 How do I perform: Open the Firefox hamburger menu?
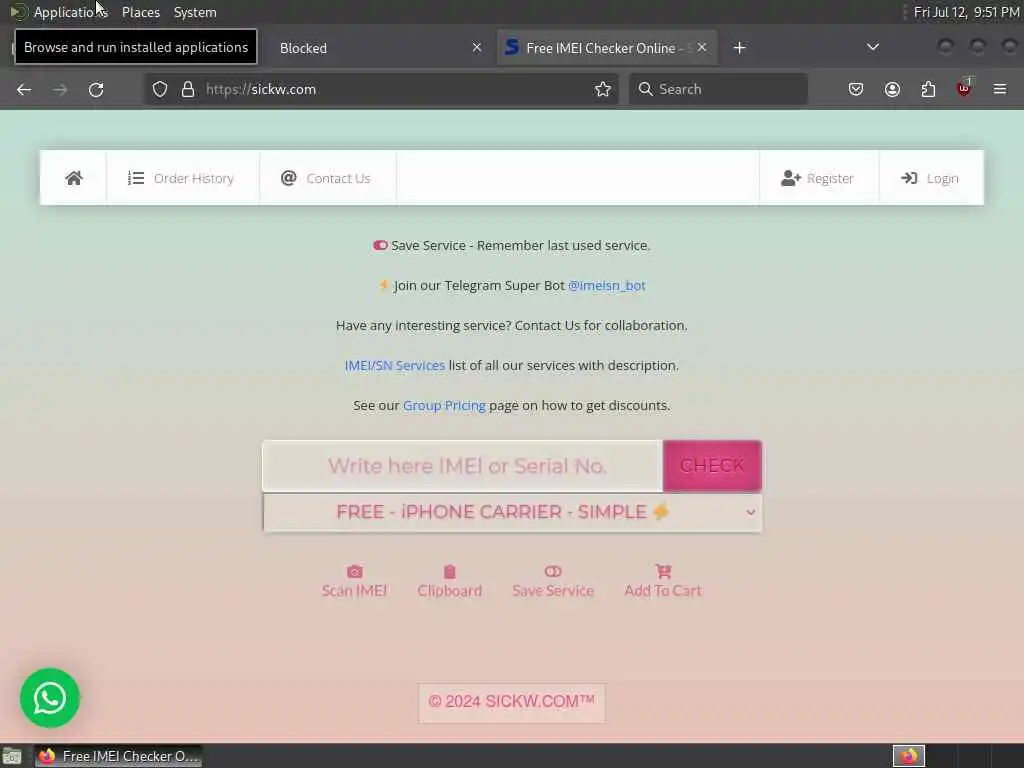coord(1000,89)
